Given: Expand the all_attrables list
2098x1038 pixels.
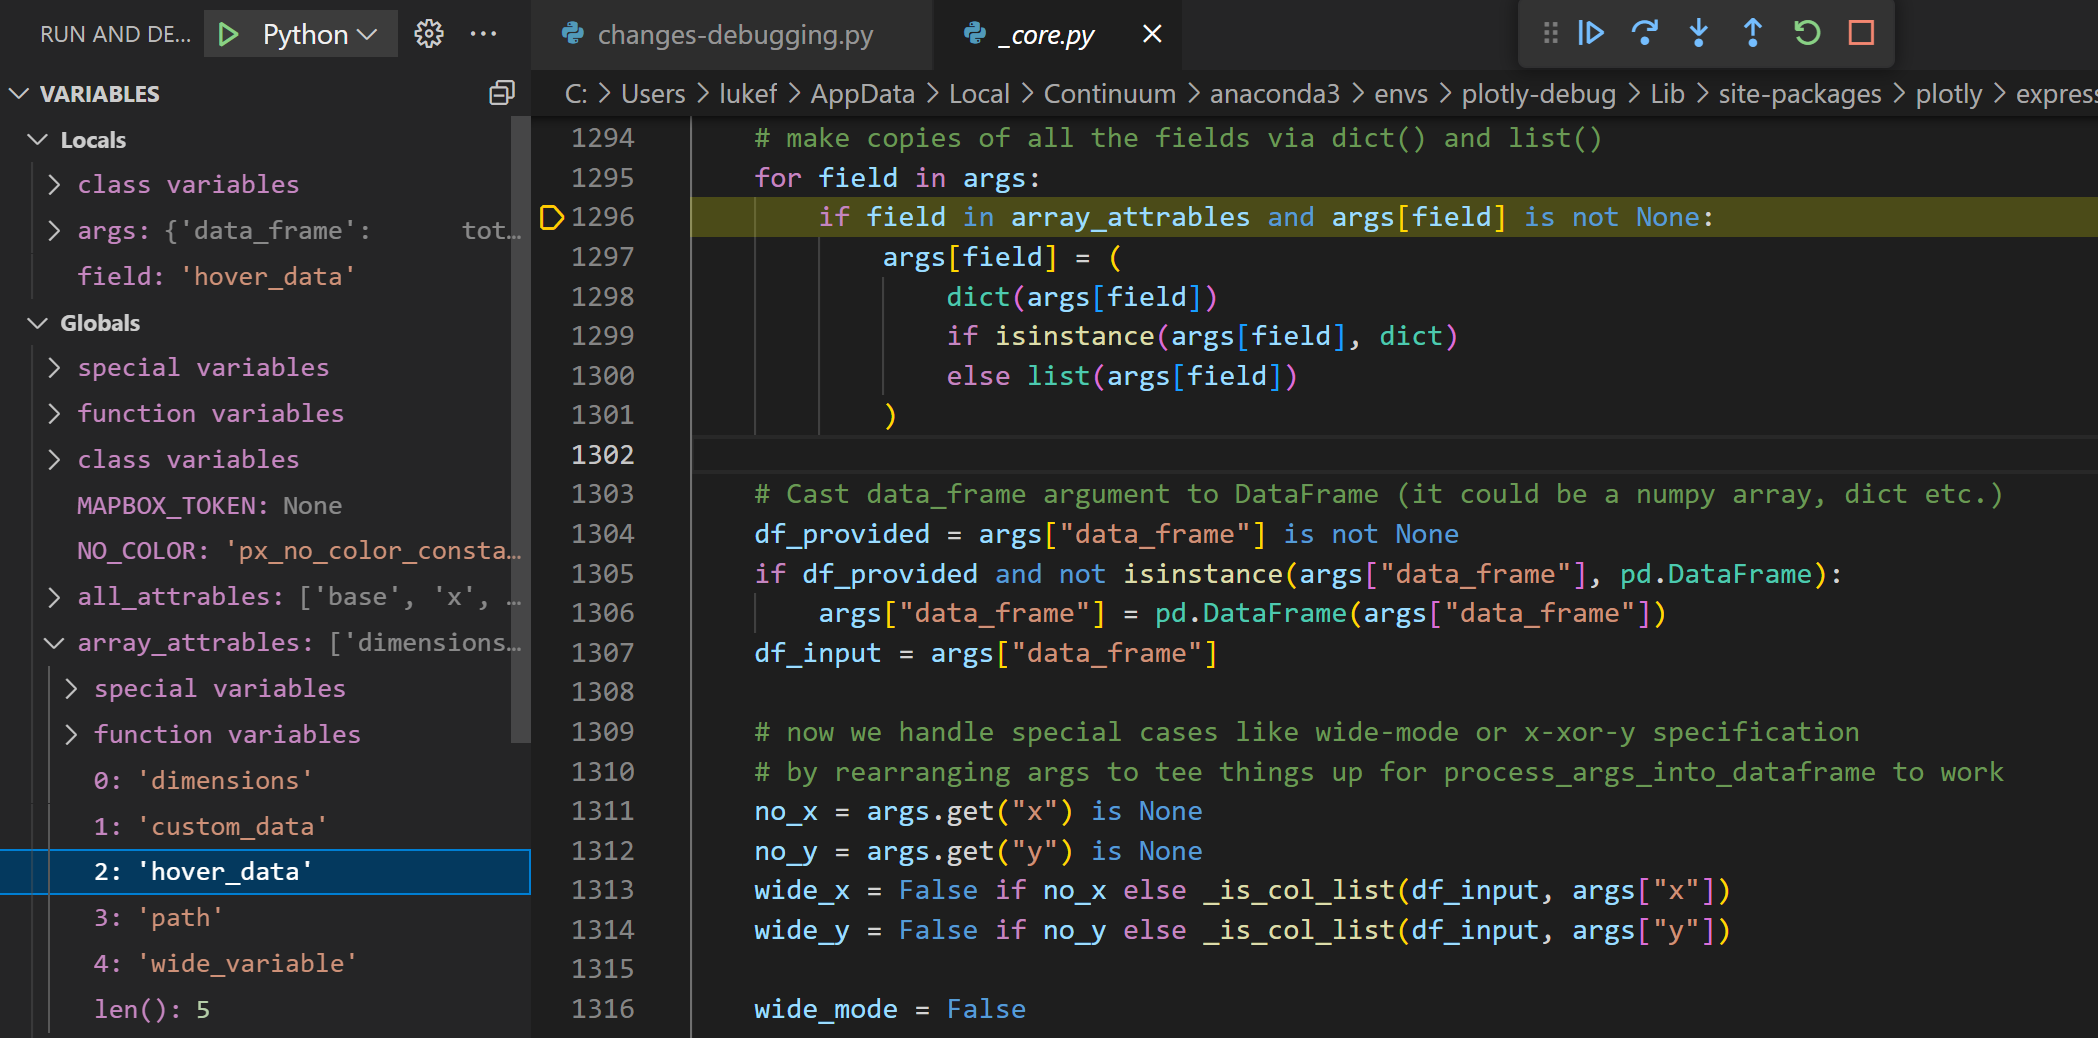Looking at the screenshot, I should [x=55, y=597].
